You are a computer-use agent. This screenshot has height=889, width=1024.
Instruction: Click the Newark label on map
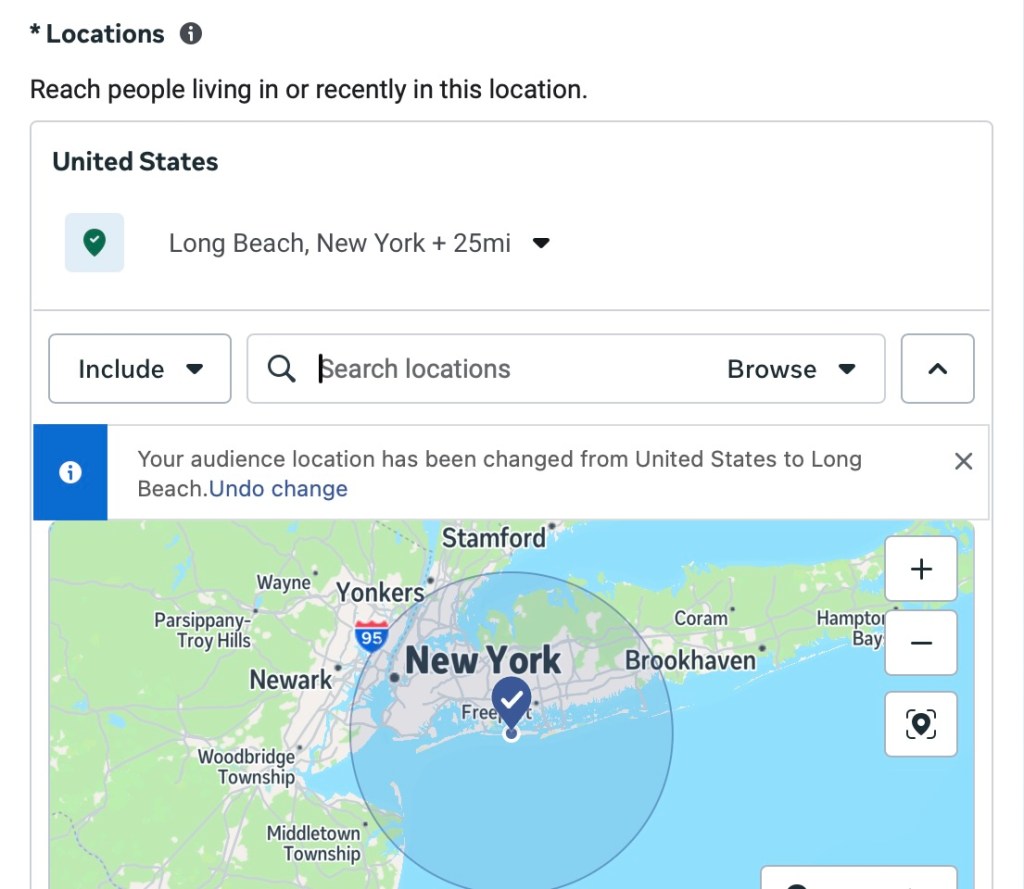pos(290,680)
